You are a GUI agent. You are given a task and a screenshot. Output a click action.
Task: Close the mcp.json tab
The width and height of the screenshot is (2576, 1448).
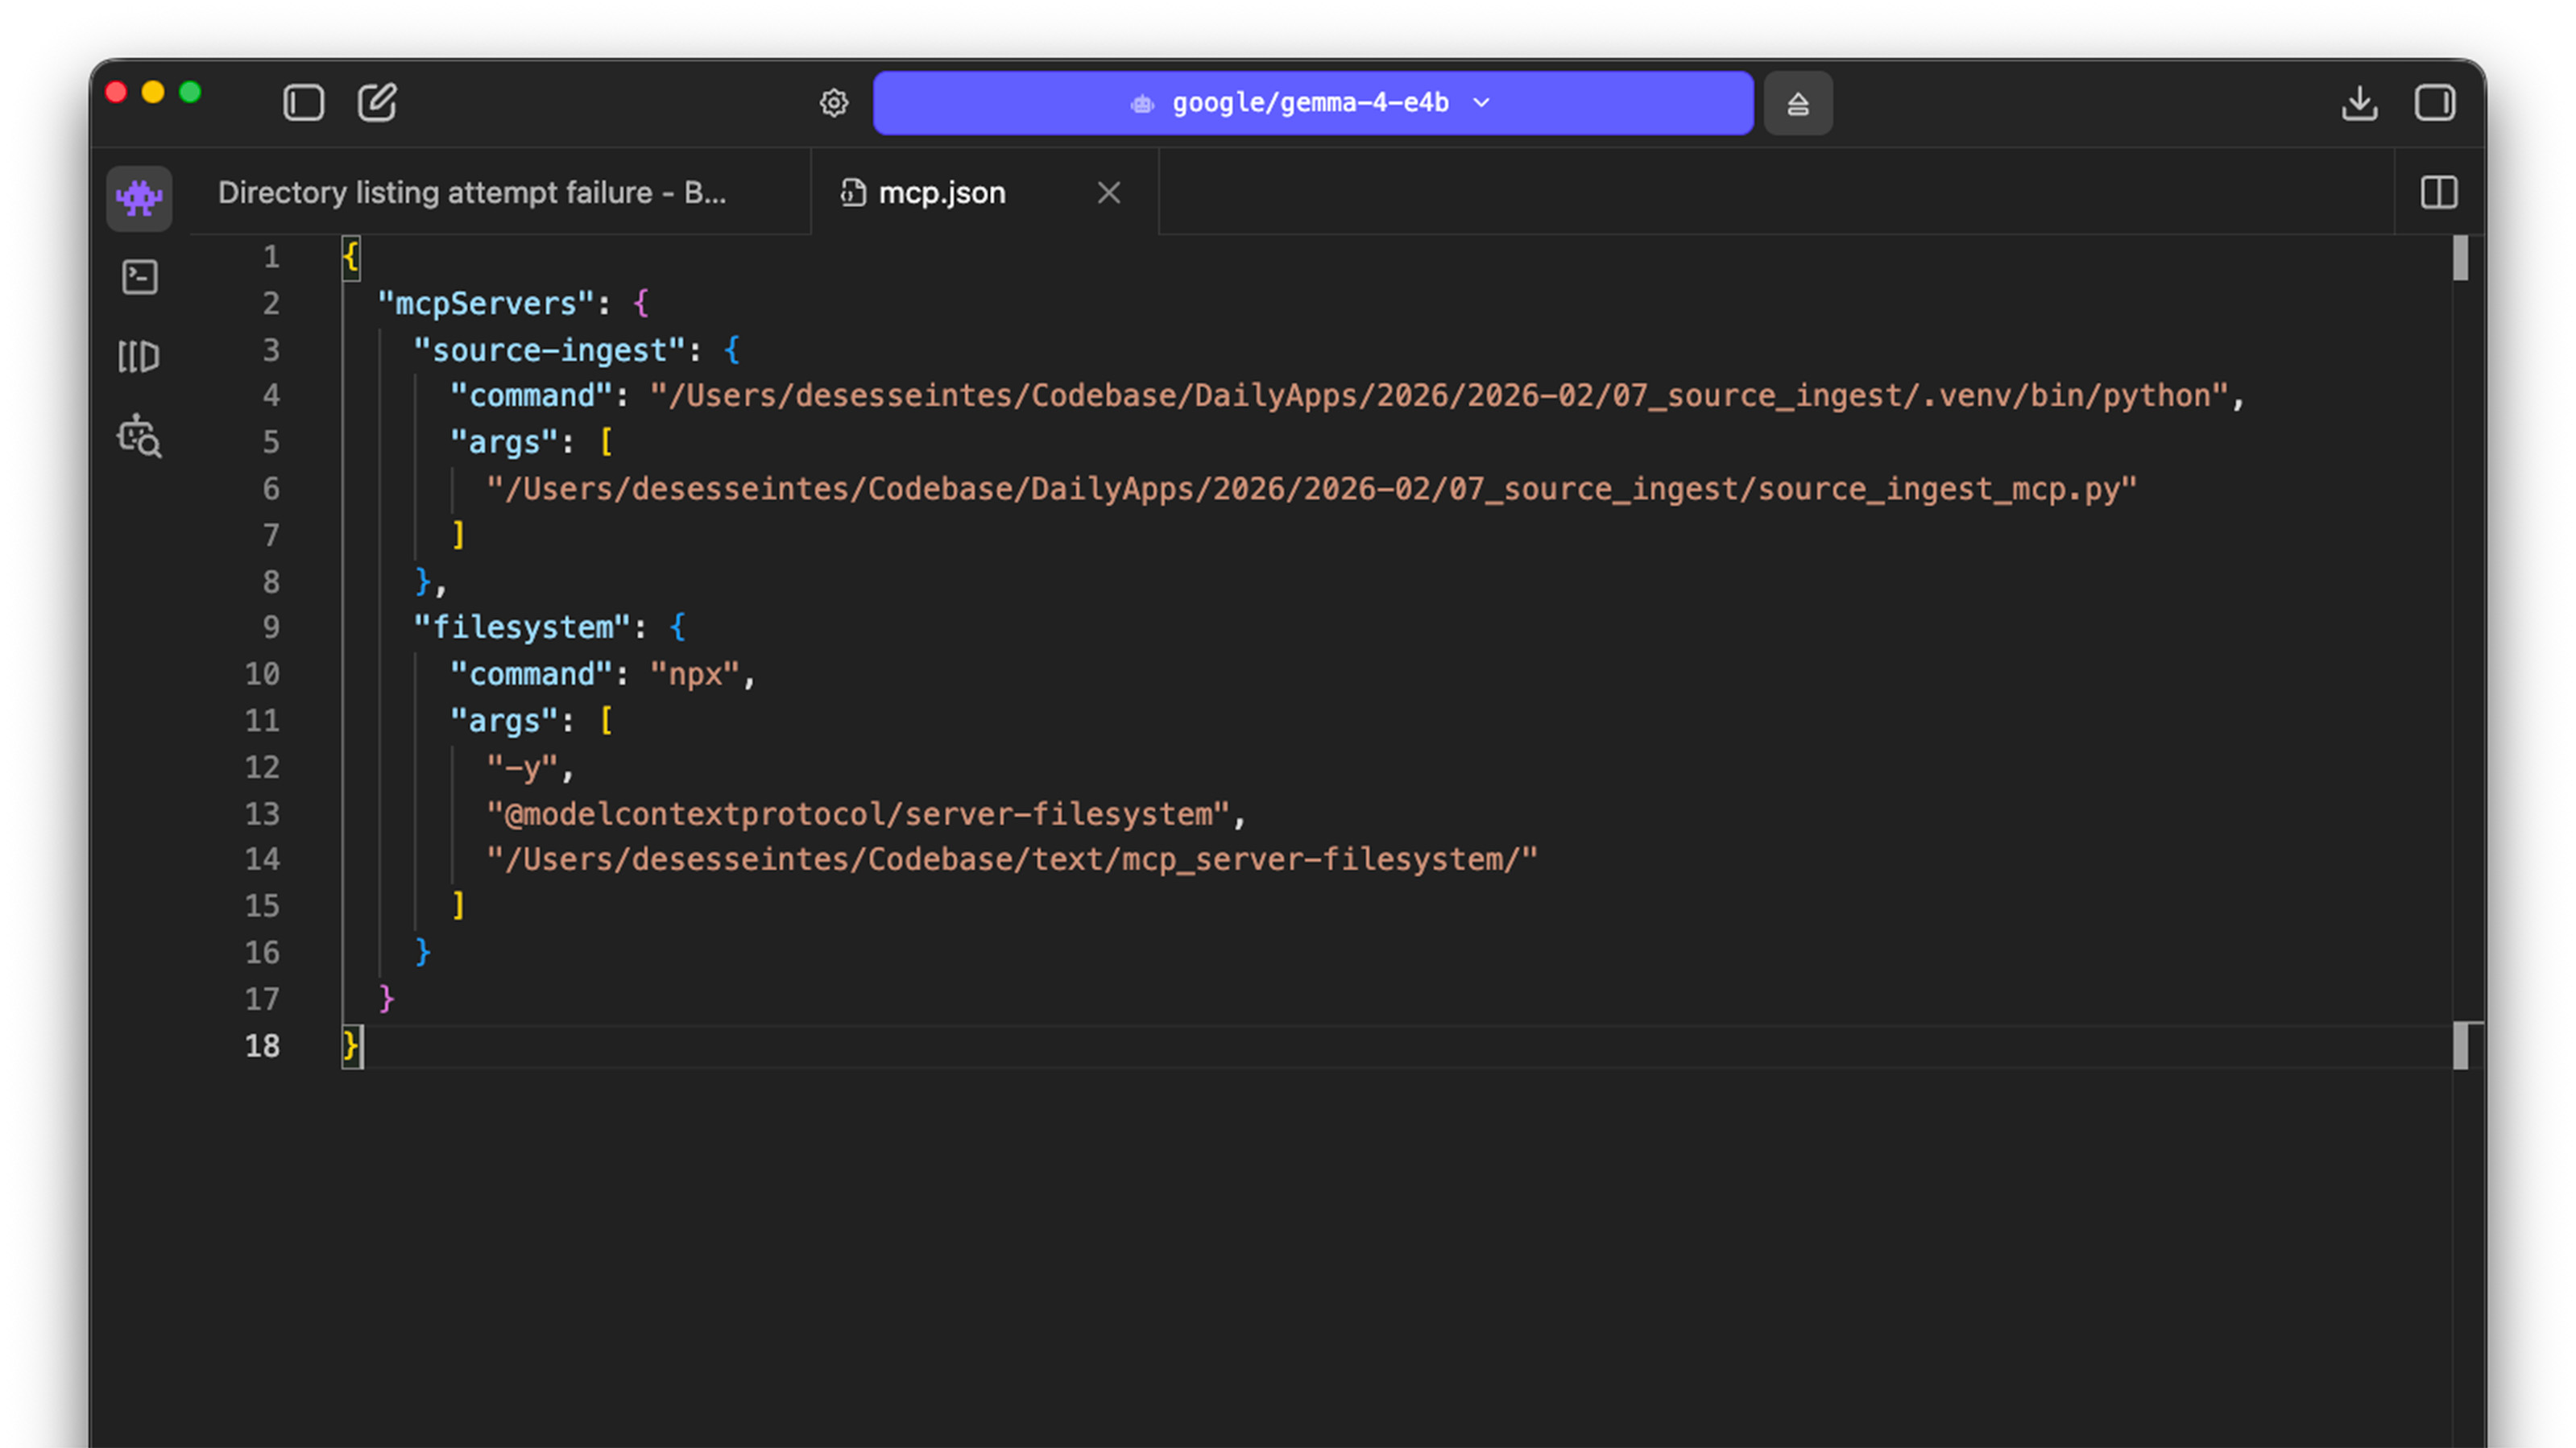1108,192
